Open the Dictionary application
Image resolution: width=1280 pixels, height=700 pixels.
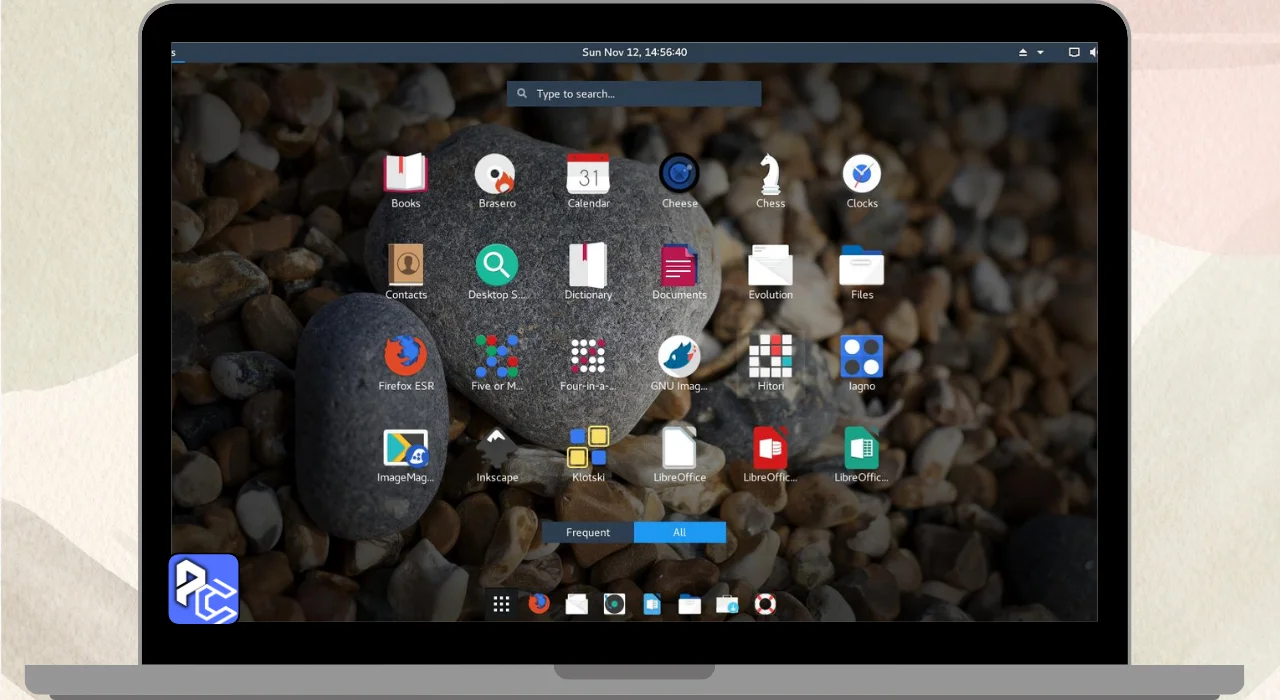(x=588, y=266)
